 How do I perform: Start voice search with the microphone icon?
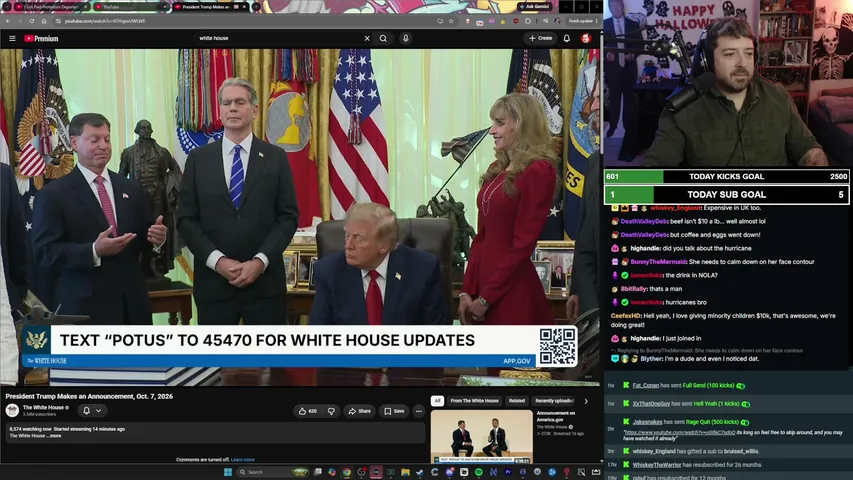click(x=405, y=39)
